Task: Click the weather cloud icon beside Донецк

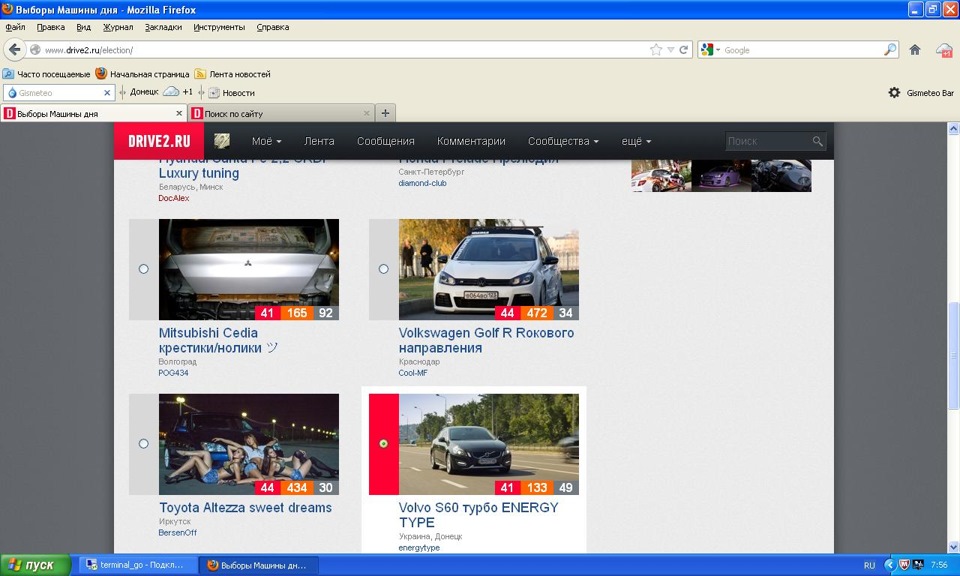Action: pyautogui.click(x=171, y=92)
